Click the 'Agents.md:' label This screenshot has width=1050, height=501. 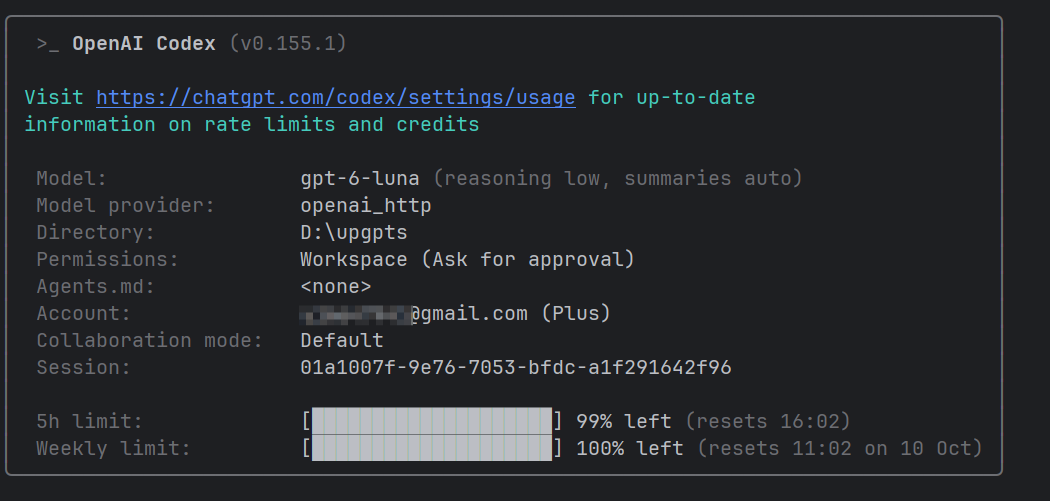coord(95,287)
